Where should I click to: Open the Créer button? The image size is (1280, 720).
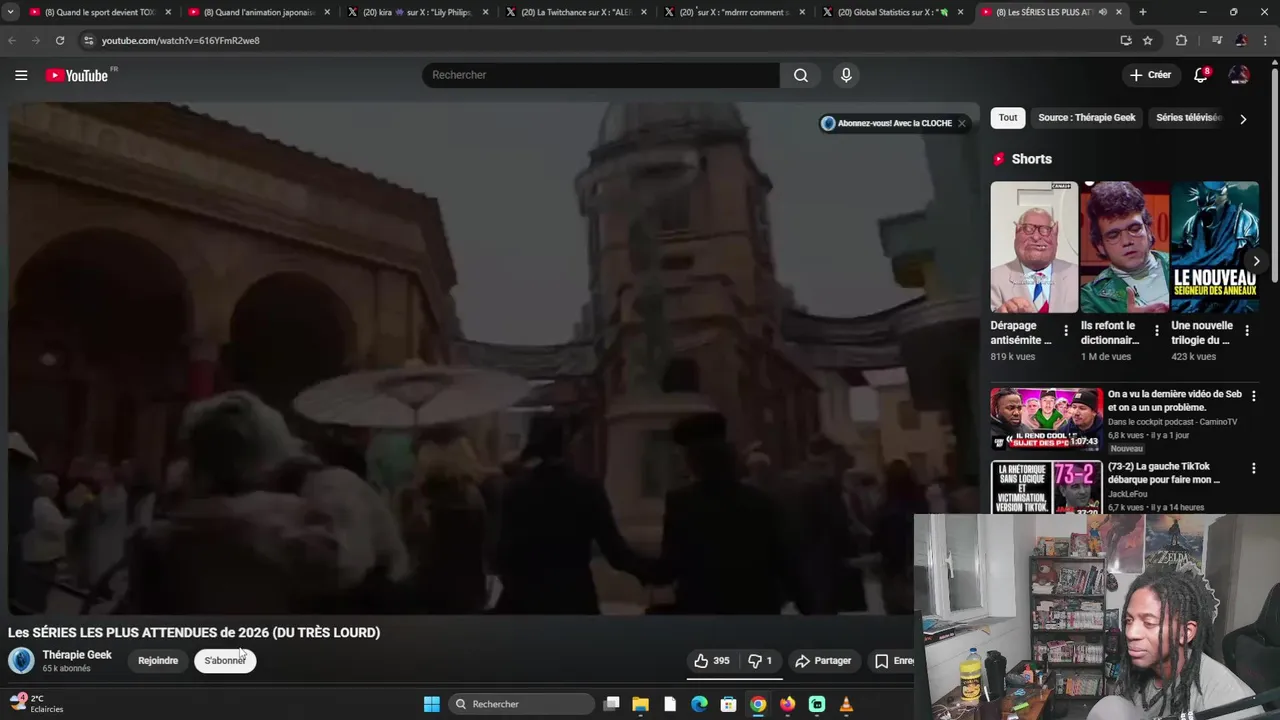[1150, 75]
